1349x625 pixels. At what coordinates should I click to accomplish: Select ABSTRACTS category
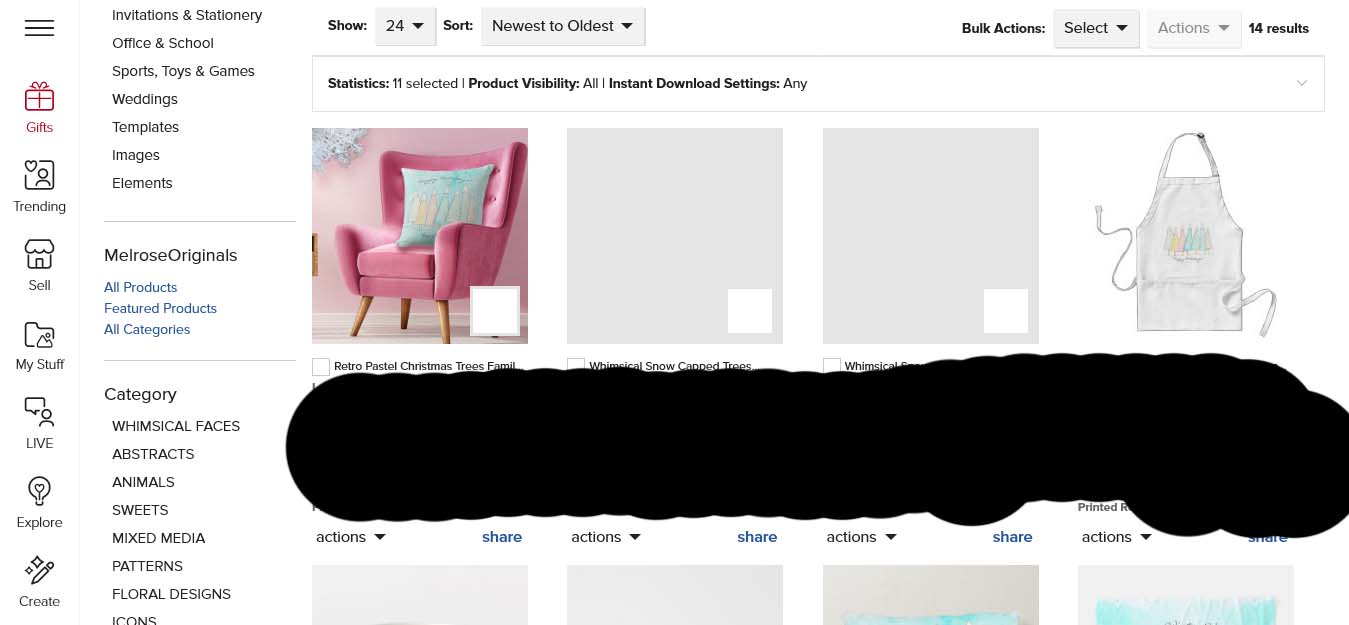153,454
